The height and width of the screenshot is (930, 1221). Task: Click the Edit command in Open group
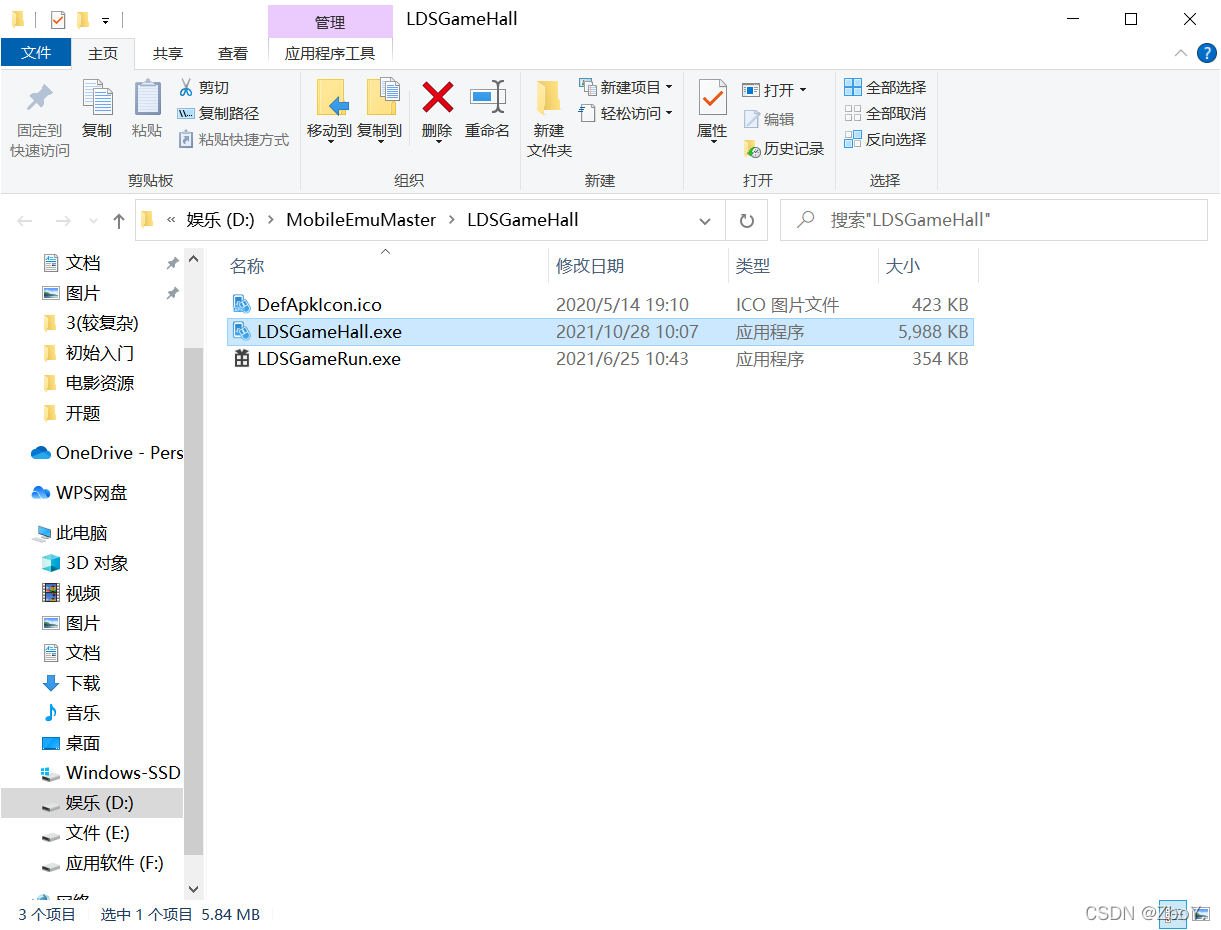[x=768, y=119]
